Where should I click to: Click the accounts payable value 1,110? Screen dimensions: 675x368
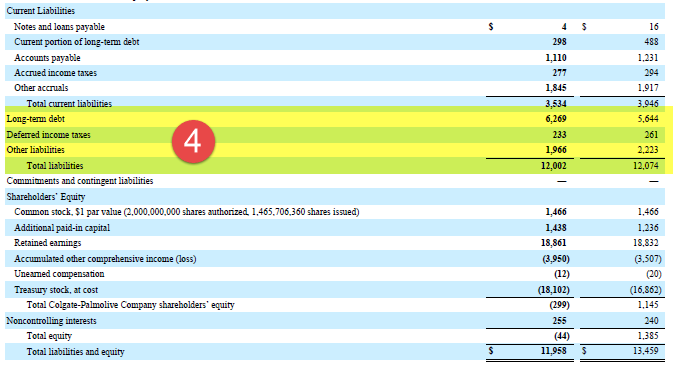point(556,58)
